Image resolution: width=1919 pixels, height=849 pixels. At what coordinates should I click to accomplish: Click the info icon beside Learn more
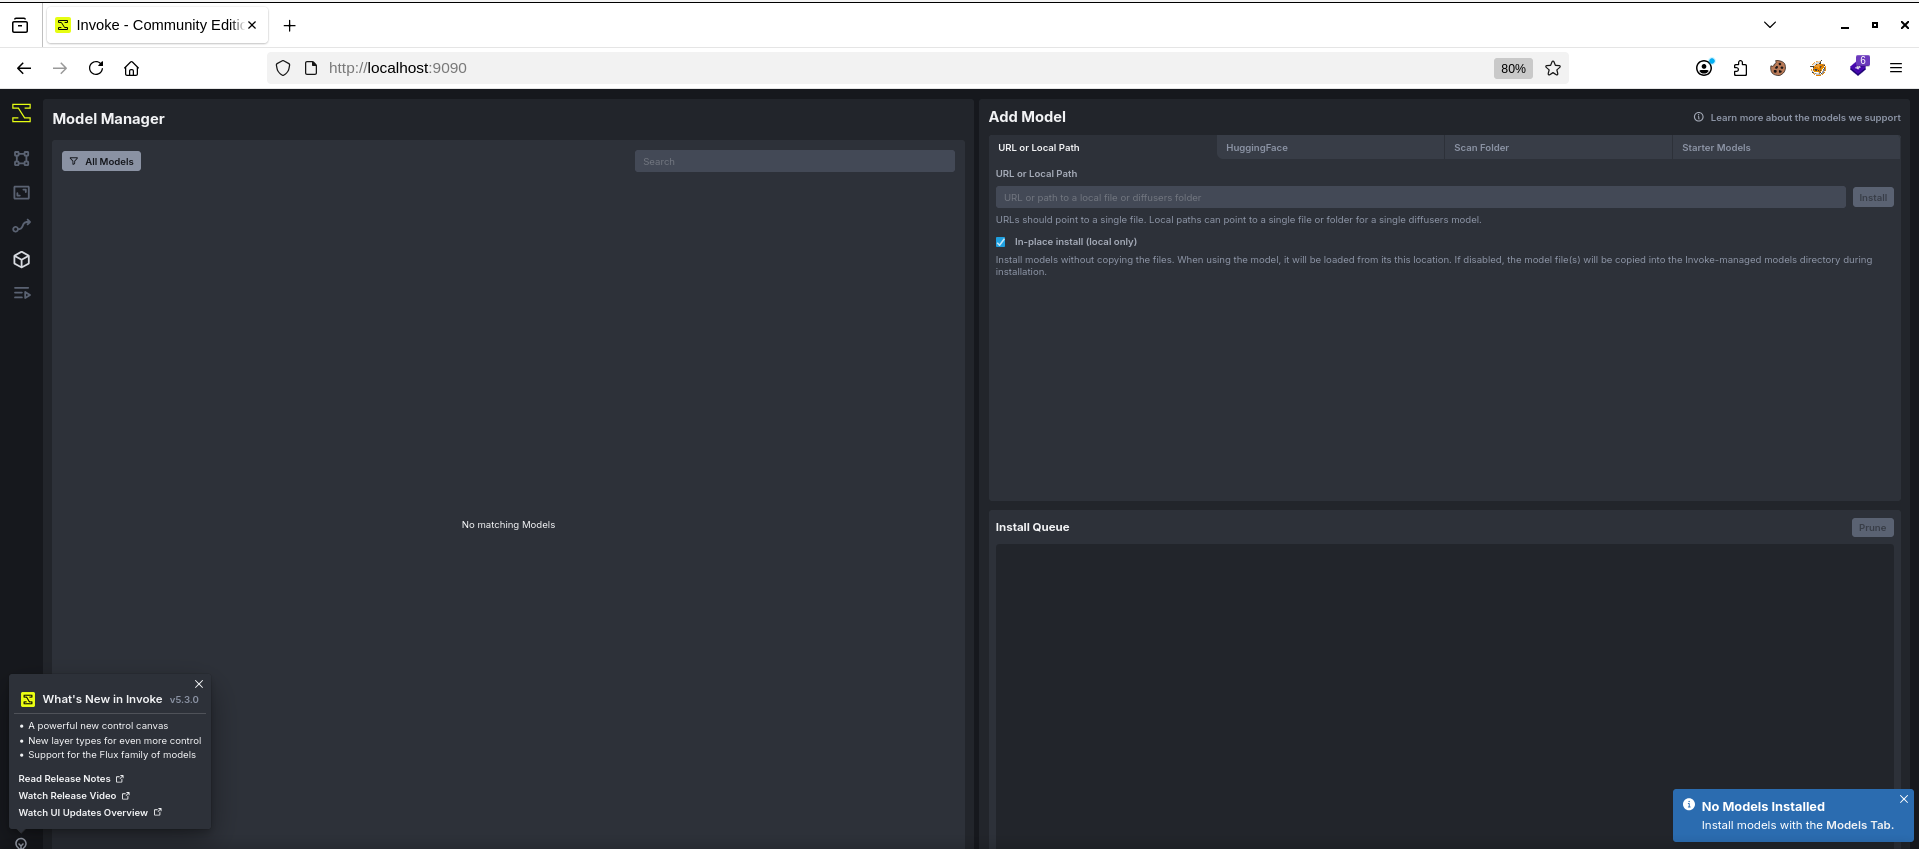[1698, 117]
